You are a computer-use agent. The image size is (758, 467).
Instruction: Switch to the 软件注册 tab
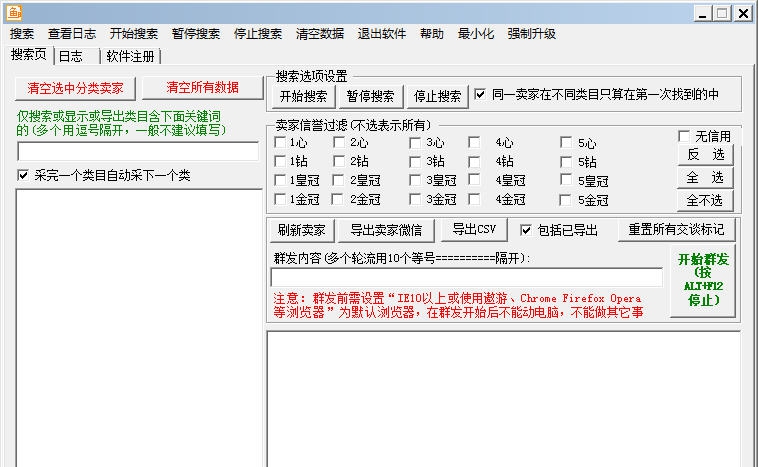(130, 57)
